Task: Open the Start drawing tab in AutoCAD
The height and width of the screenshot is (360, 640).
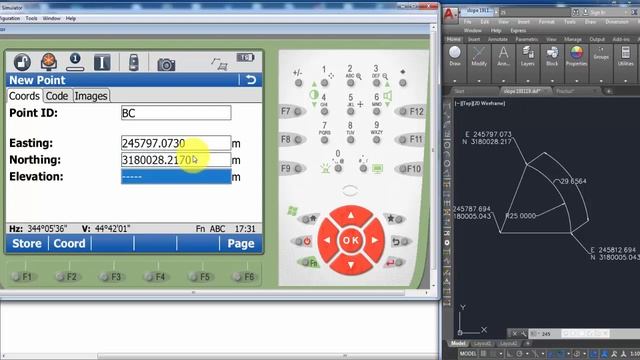Action: point(460,91)
